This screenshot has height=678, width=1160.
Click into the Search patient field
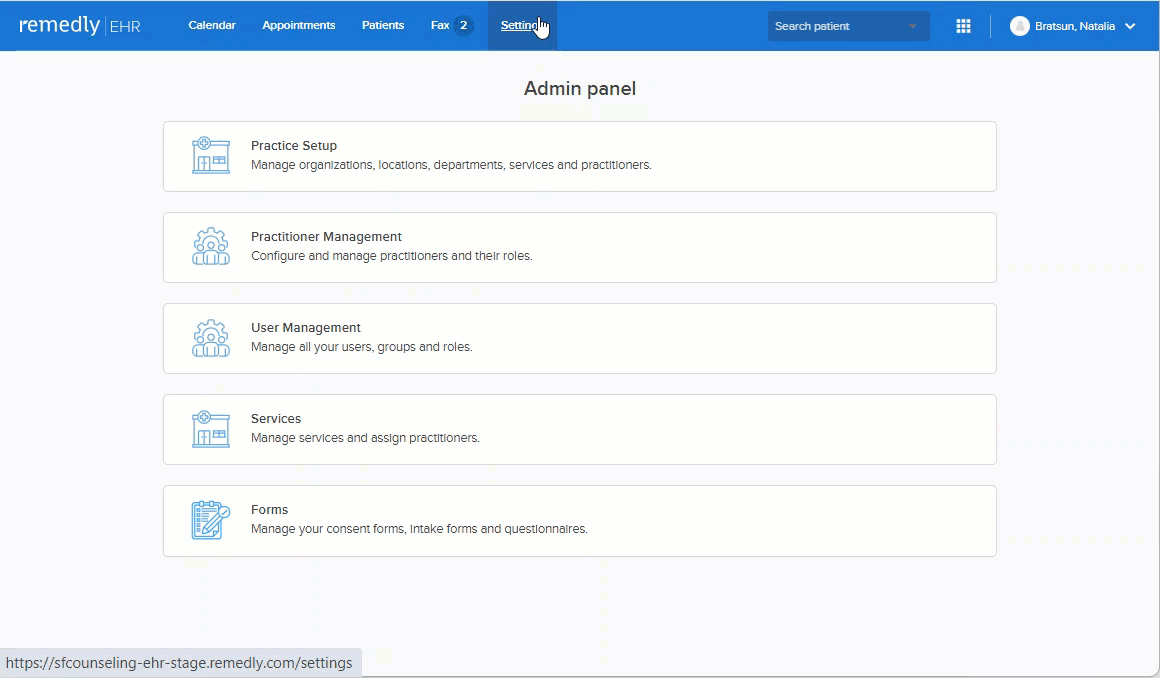(849, 26)
